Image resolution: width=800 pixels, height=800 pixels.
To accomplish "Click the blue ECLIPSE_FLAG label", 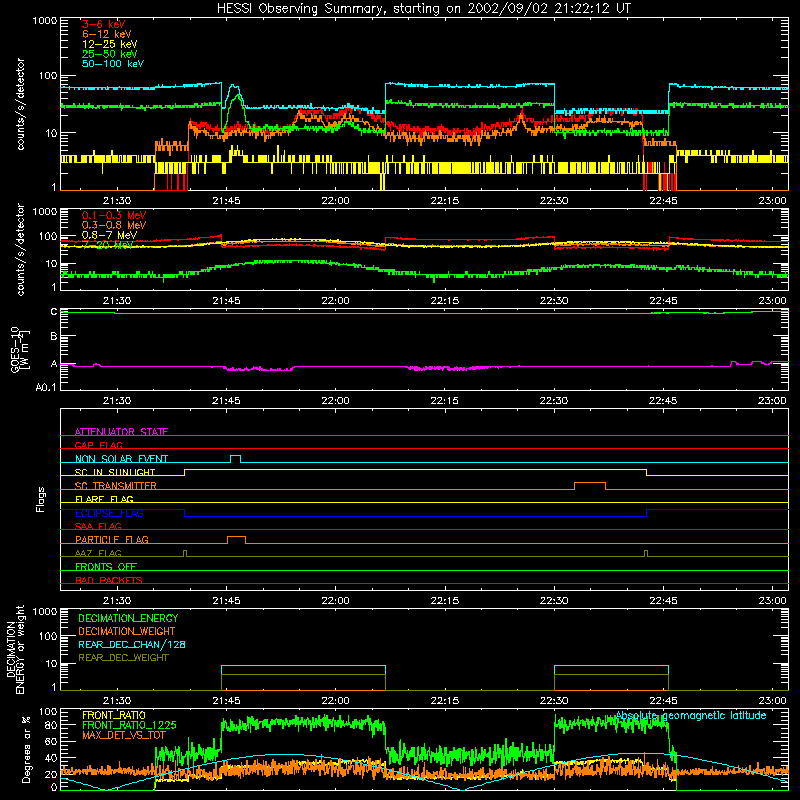I will 109,513.
